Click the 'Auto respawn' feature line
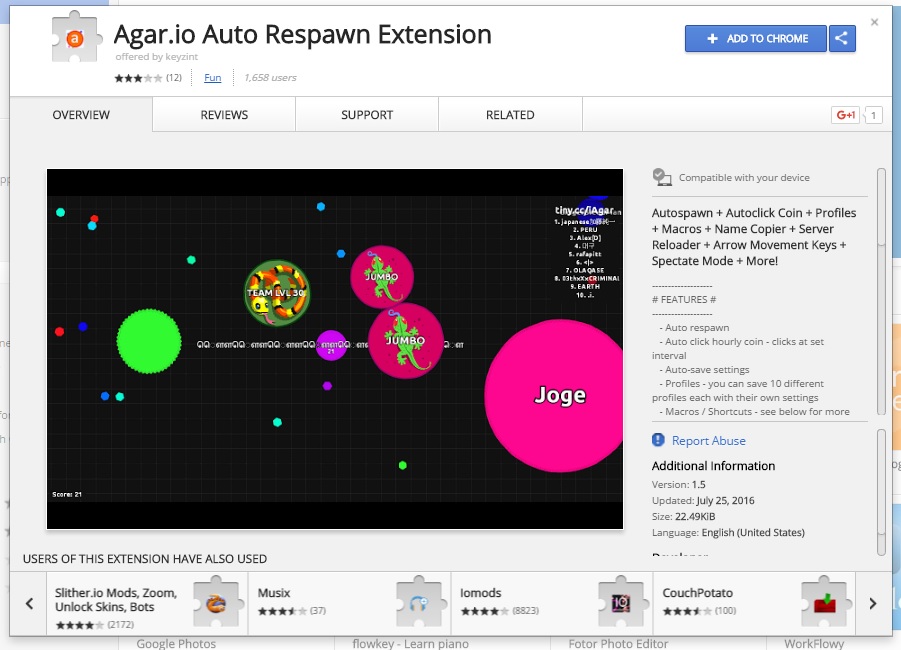Screen dimensions: 901x650 pos(694,328)
